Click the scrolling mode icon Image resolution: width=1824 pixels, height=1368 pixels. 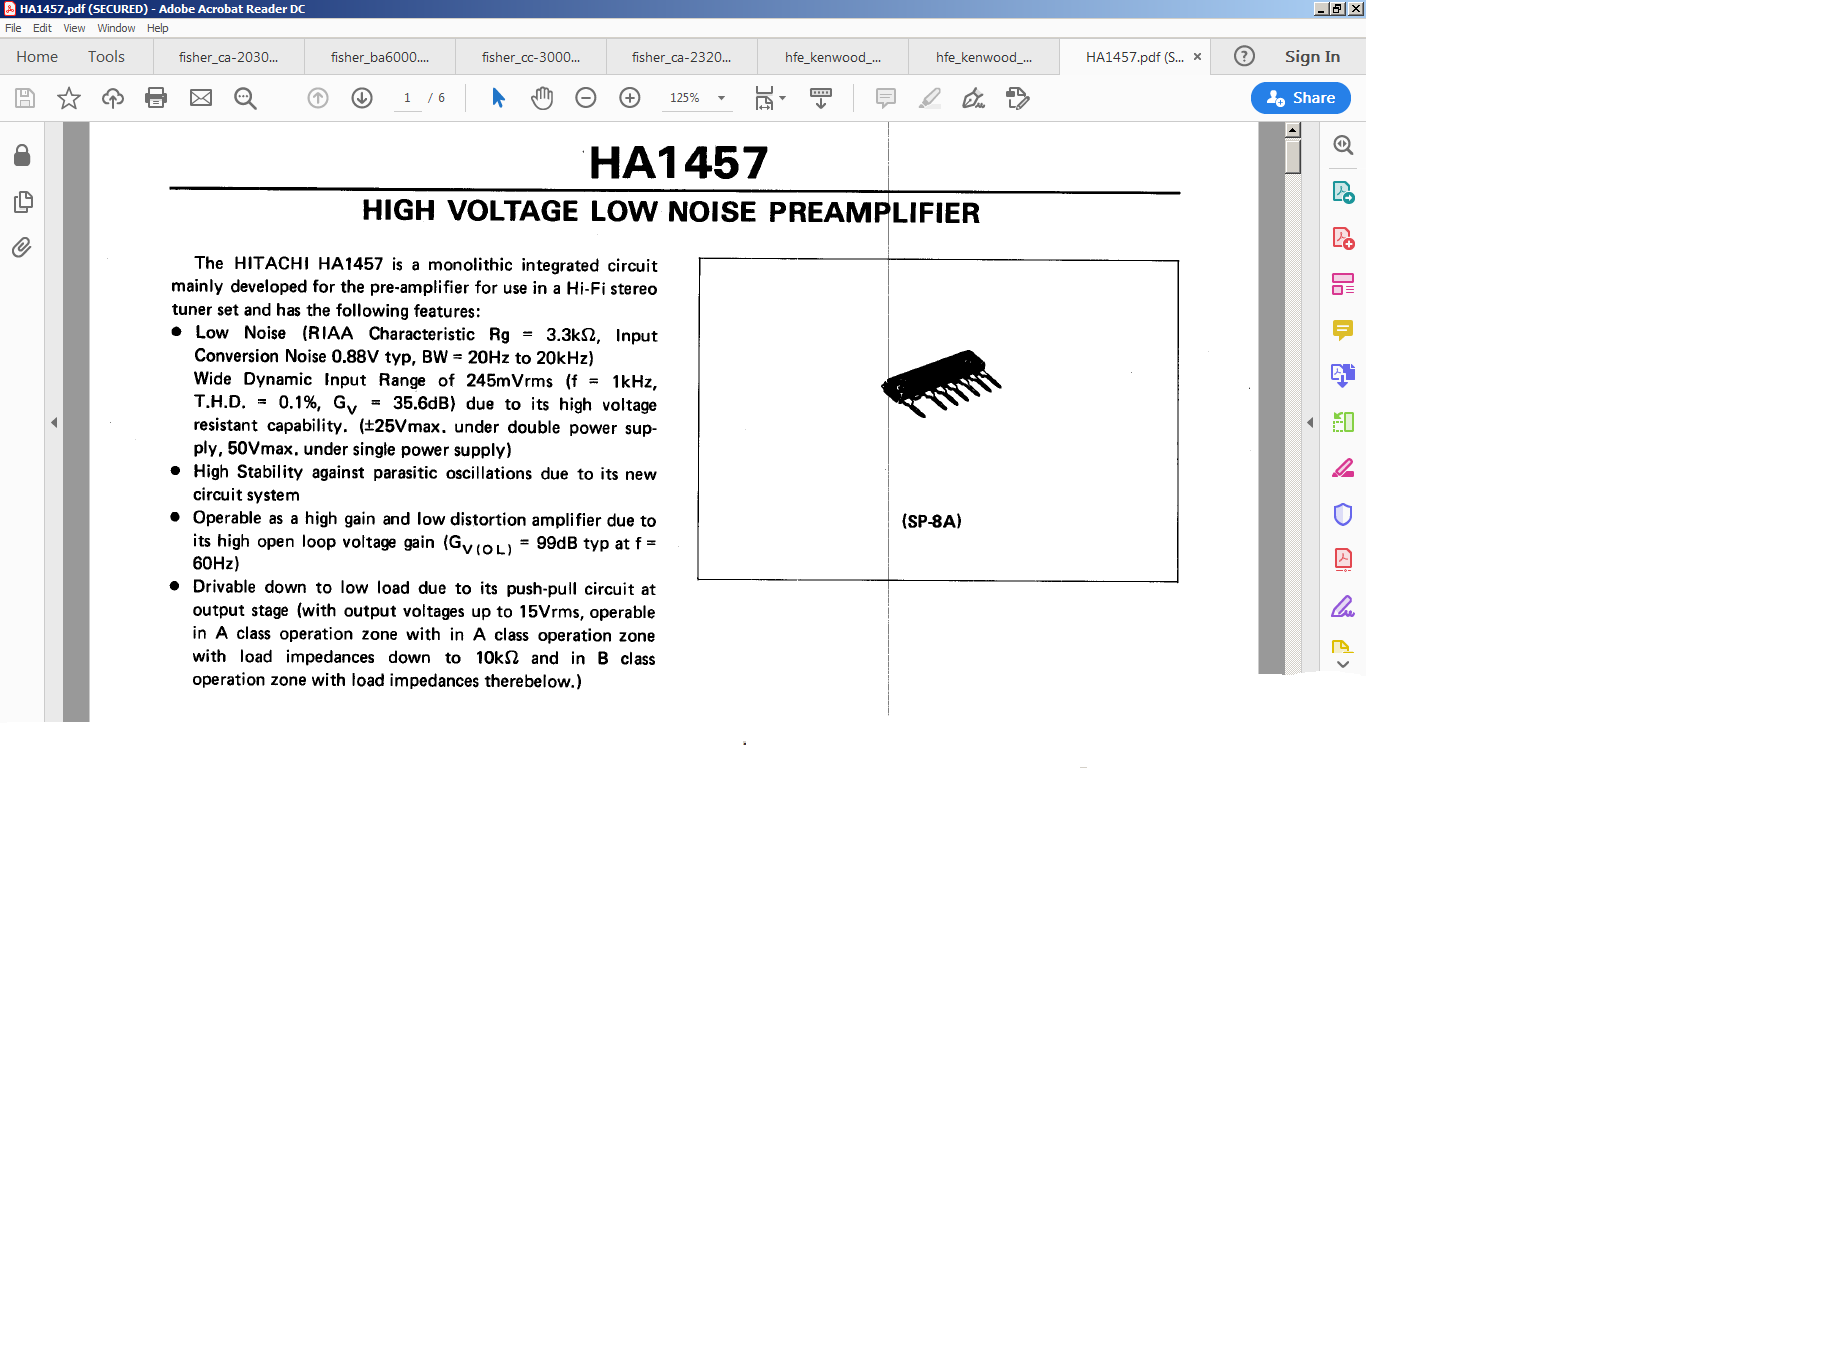[x=821, y=98]
